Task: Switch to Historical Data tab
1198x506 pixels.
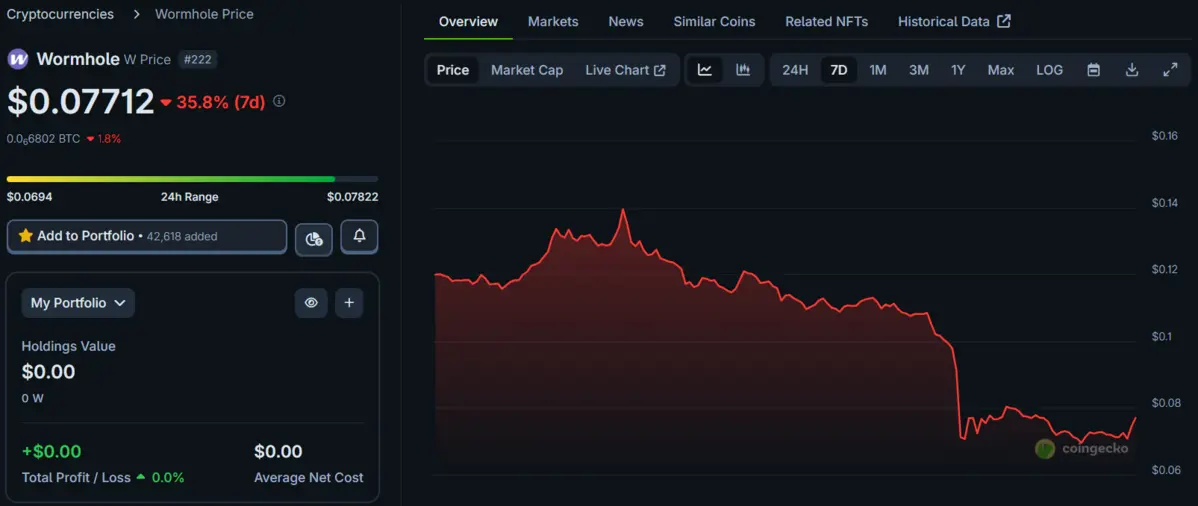Action: click(x=953, y=21)
